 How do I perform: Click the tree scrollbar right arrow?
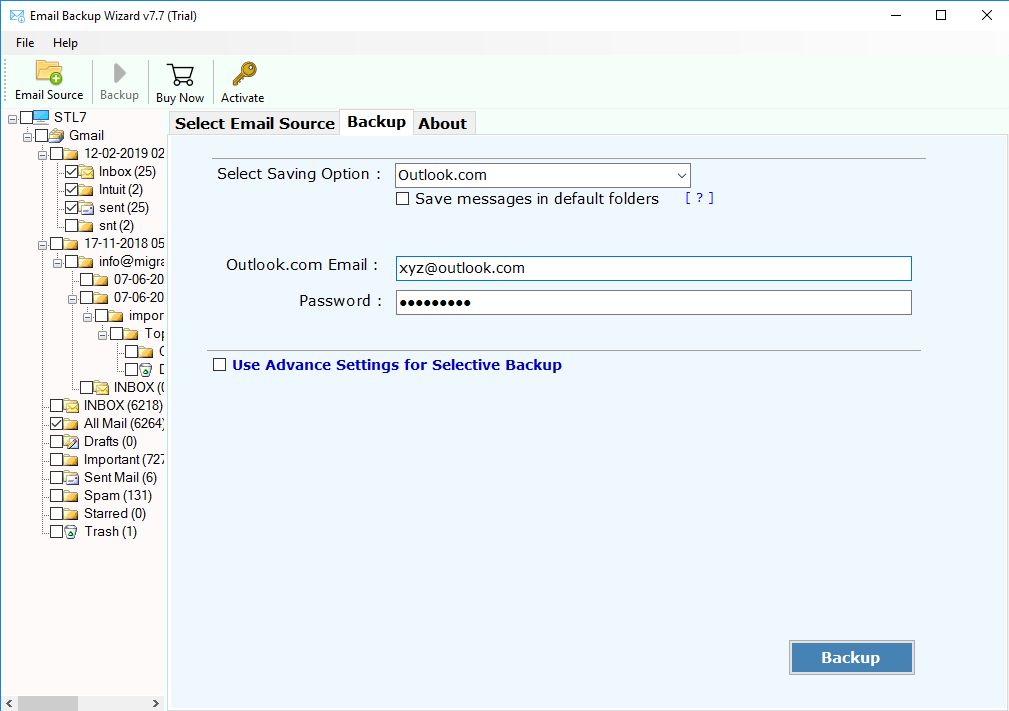[x=156, y=703]
